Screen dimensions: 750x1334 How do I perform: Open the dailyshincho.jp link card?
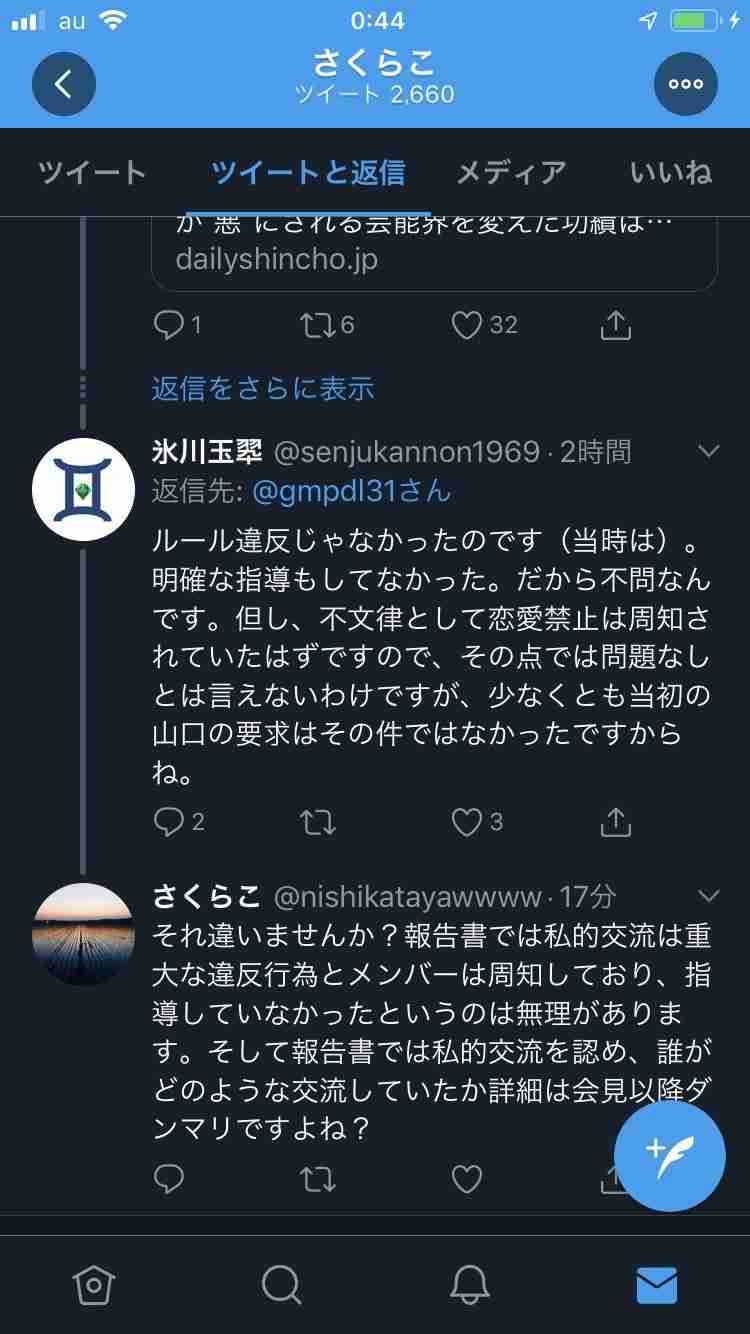(x=434, y=252)
